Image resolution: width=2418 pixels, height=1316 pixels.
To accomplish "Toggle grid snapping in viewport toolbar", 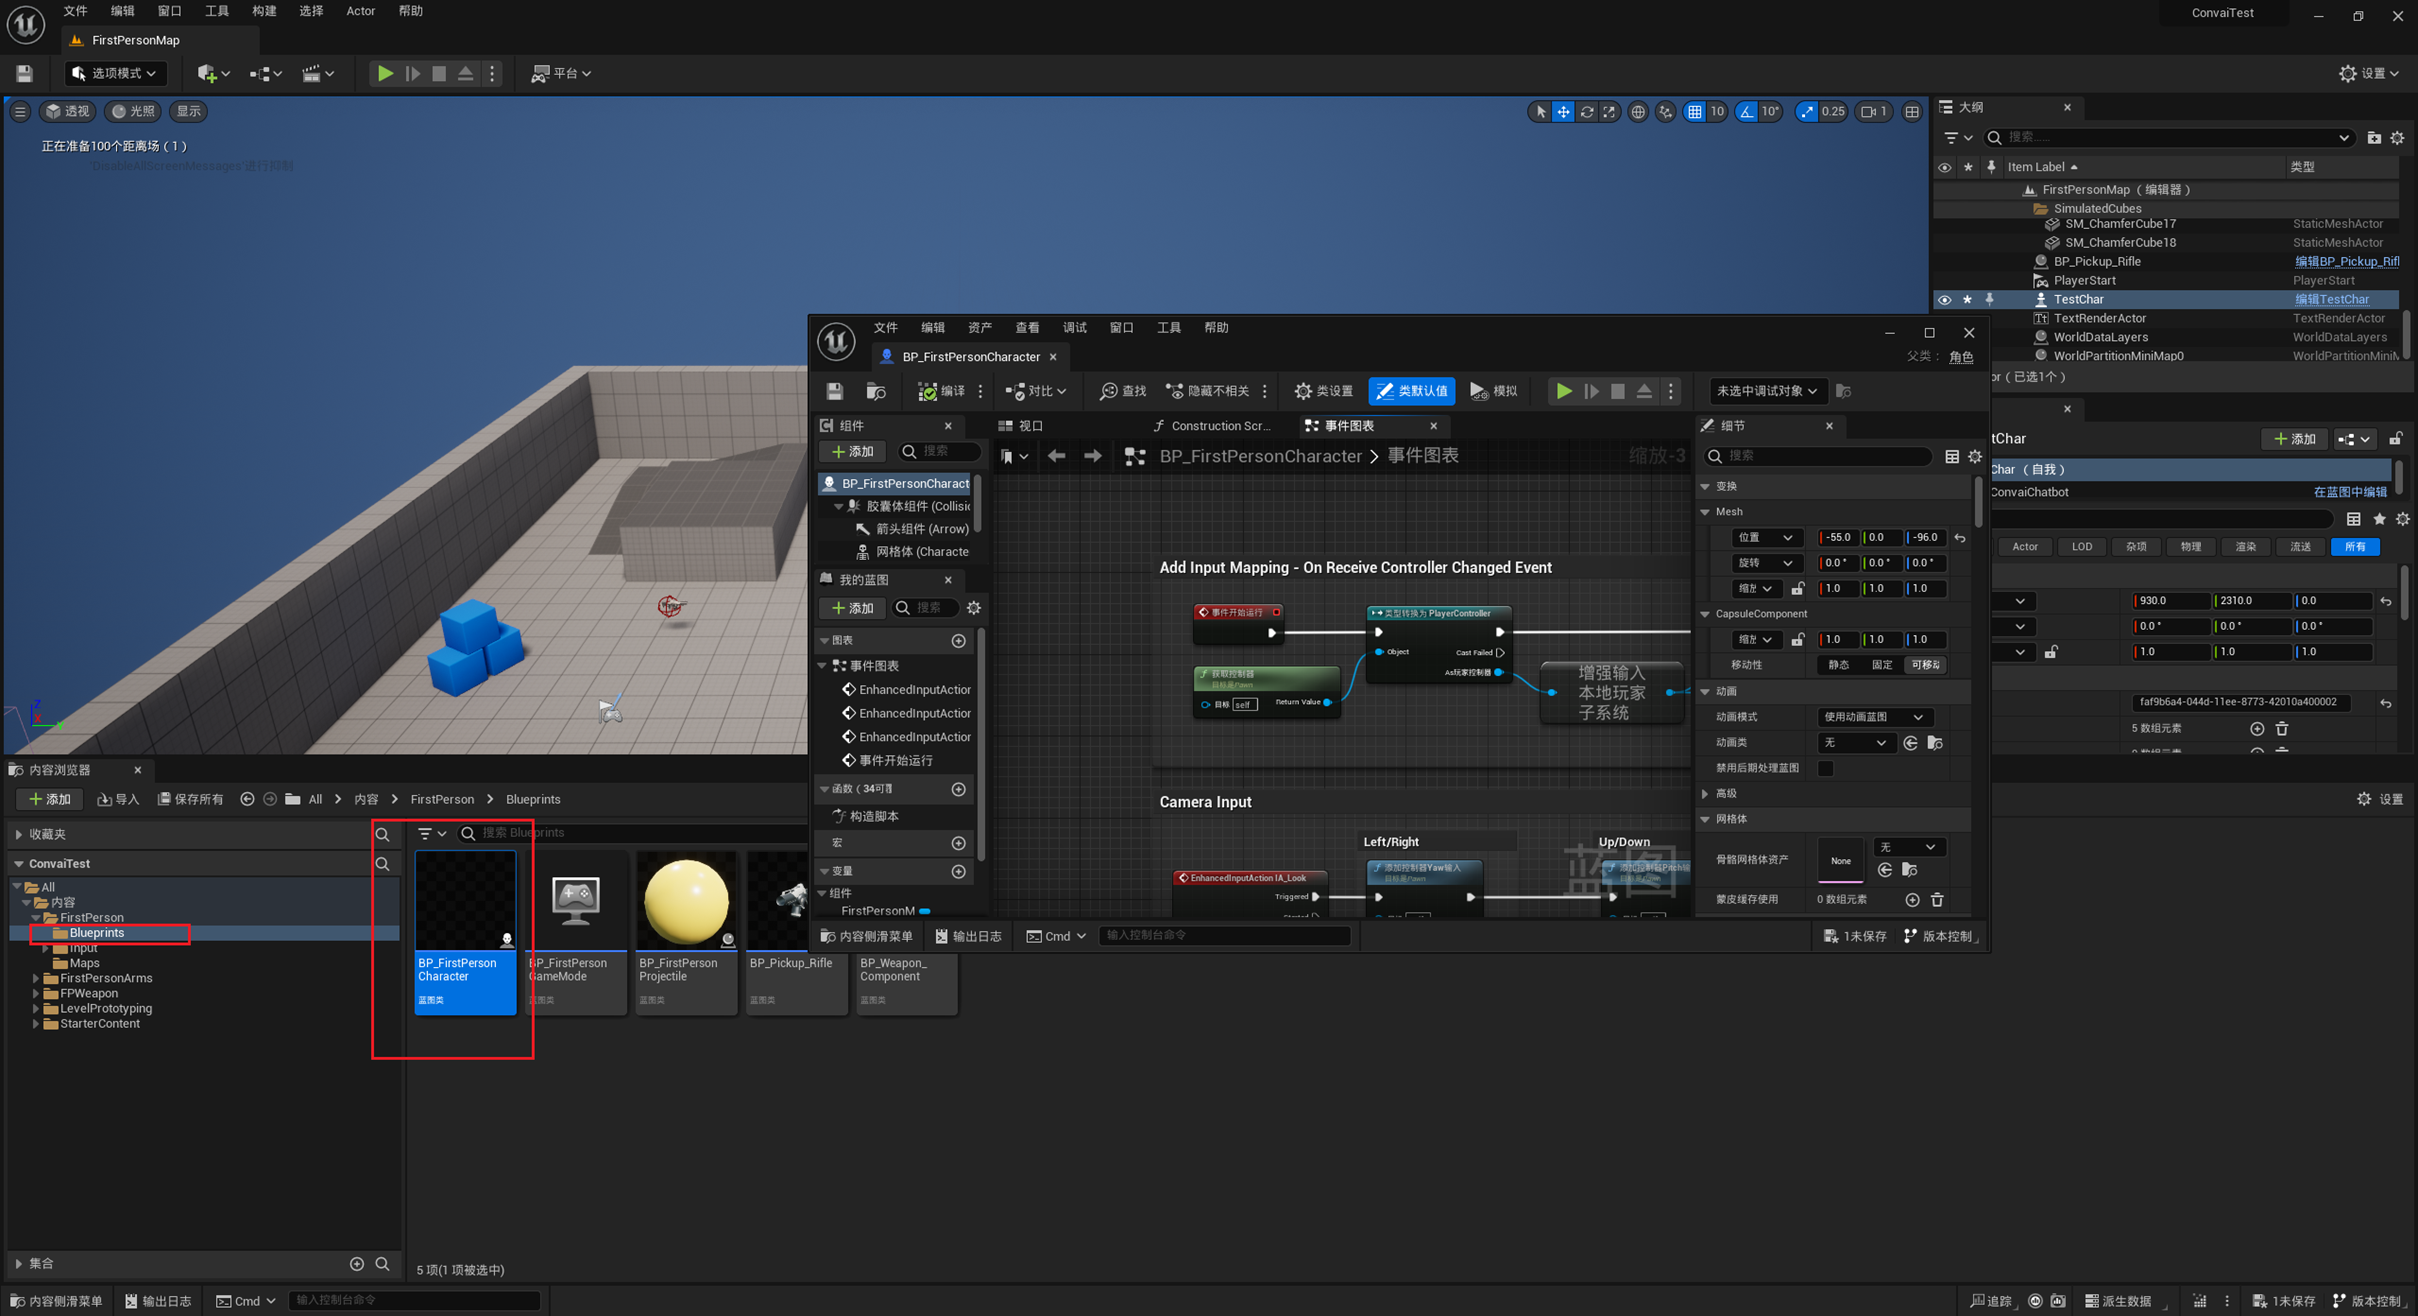I will click(x=1695, y=112).
